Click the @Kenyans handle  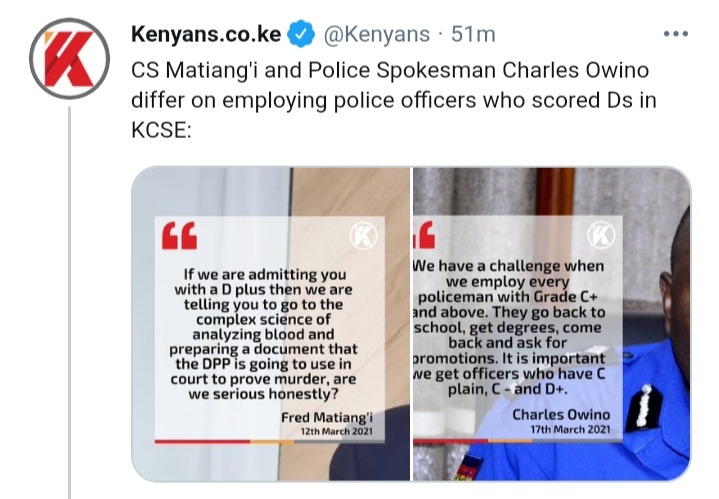377,34
